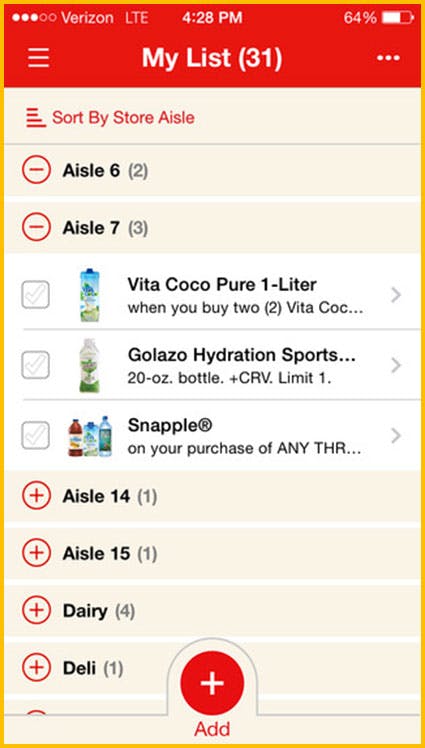Expand the Deli section
Screen dimensions: 425x748
tap(36, 667)
